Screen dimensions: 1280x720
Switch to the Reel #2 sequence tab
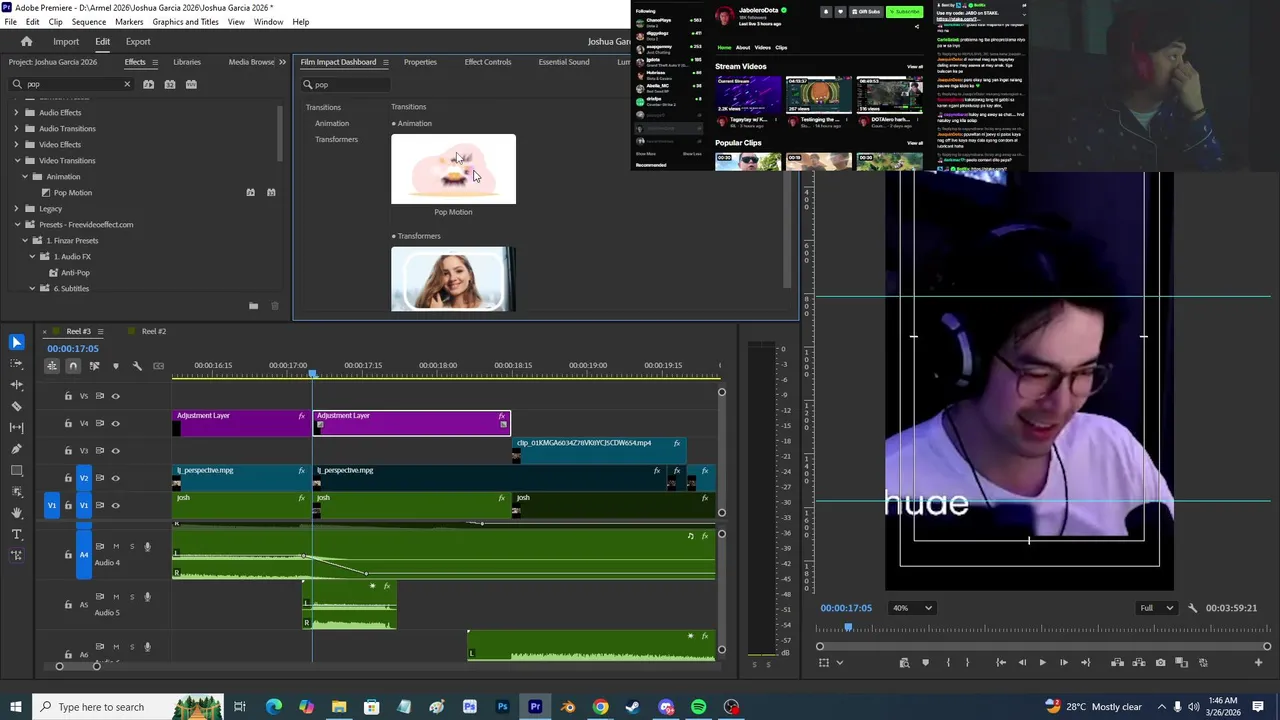[153, 331]
